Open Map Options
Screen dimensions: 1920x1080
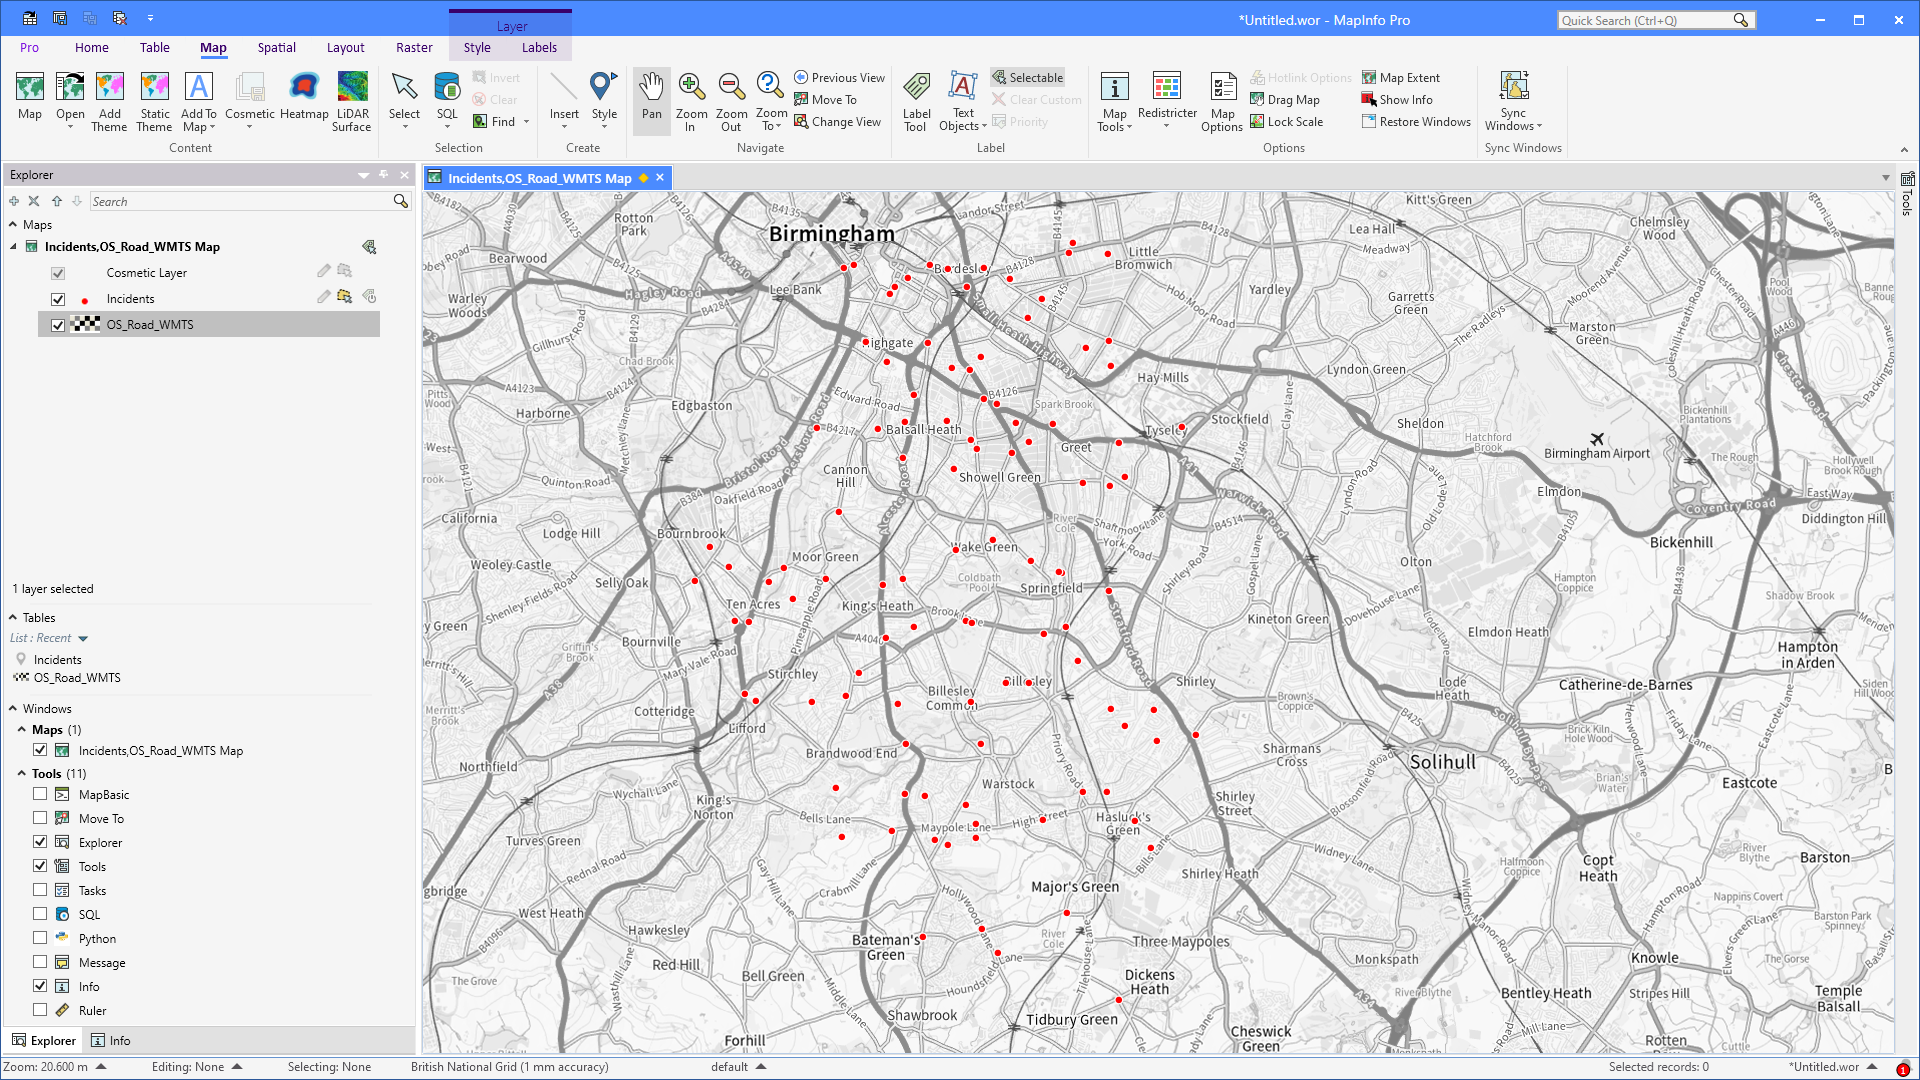coord(1222,99)
